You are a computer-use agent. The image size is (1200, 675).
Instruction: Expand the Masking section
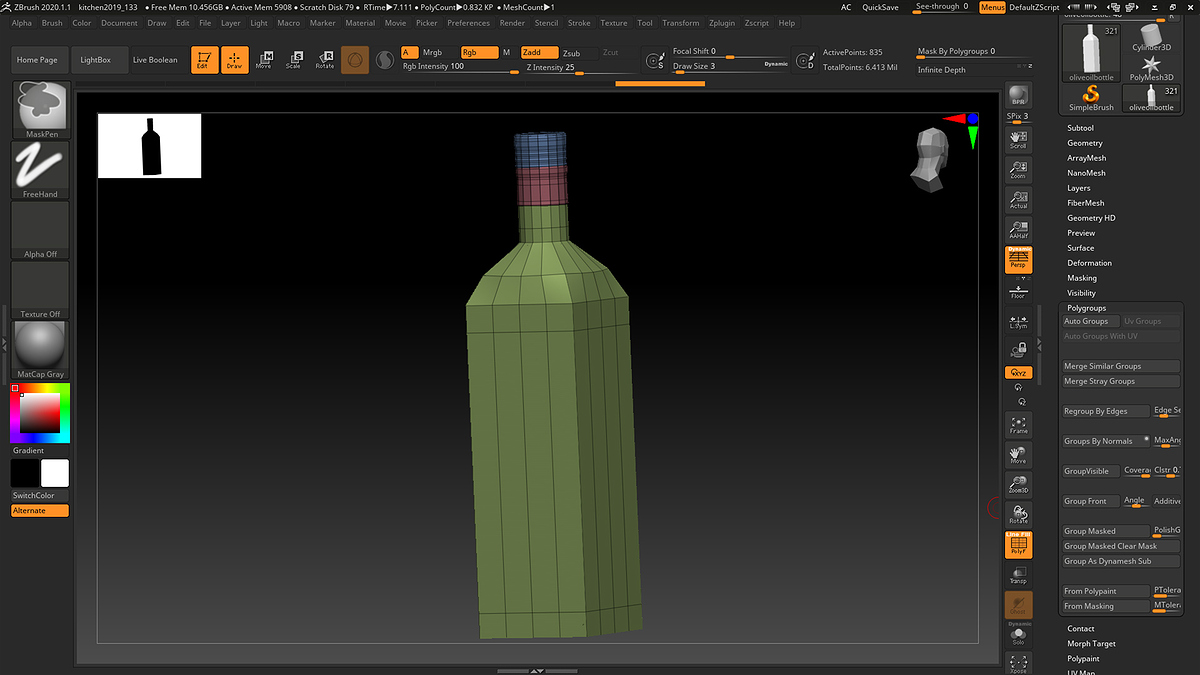click(1081, 278)
